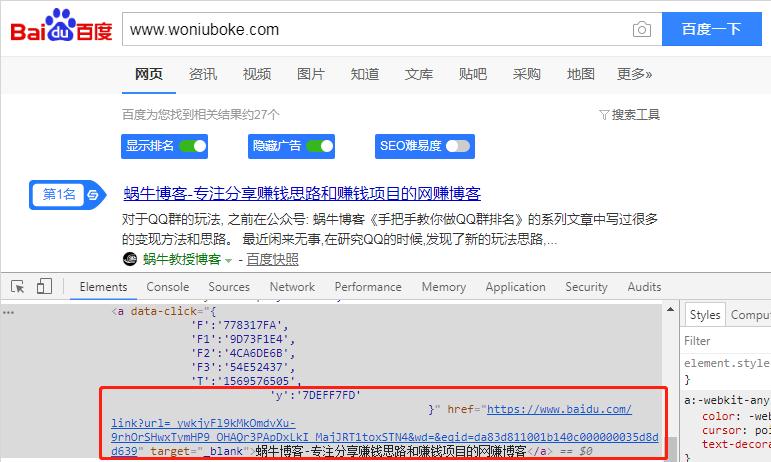The height and width of the screenshot is (462, 771).
Task: Switch to the 视频 tab
Action: click(x=257, y=74)
